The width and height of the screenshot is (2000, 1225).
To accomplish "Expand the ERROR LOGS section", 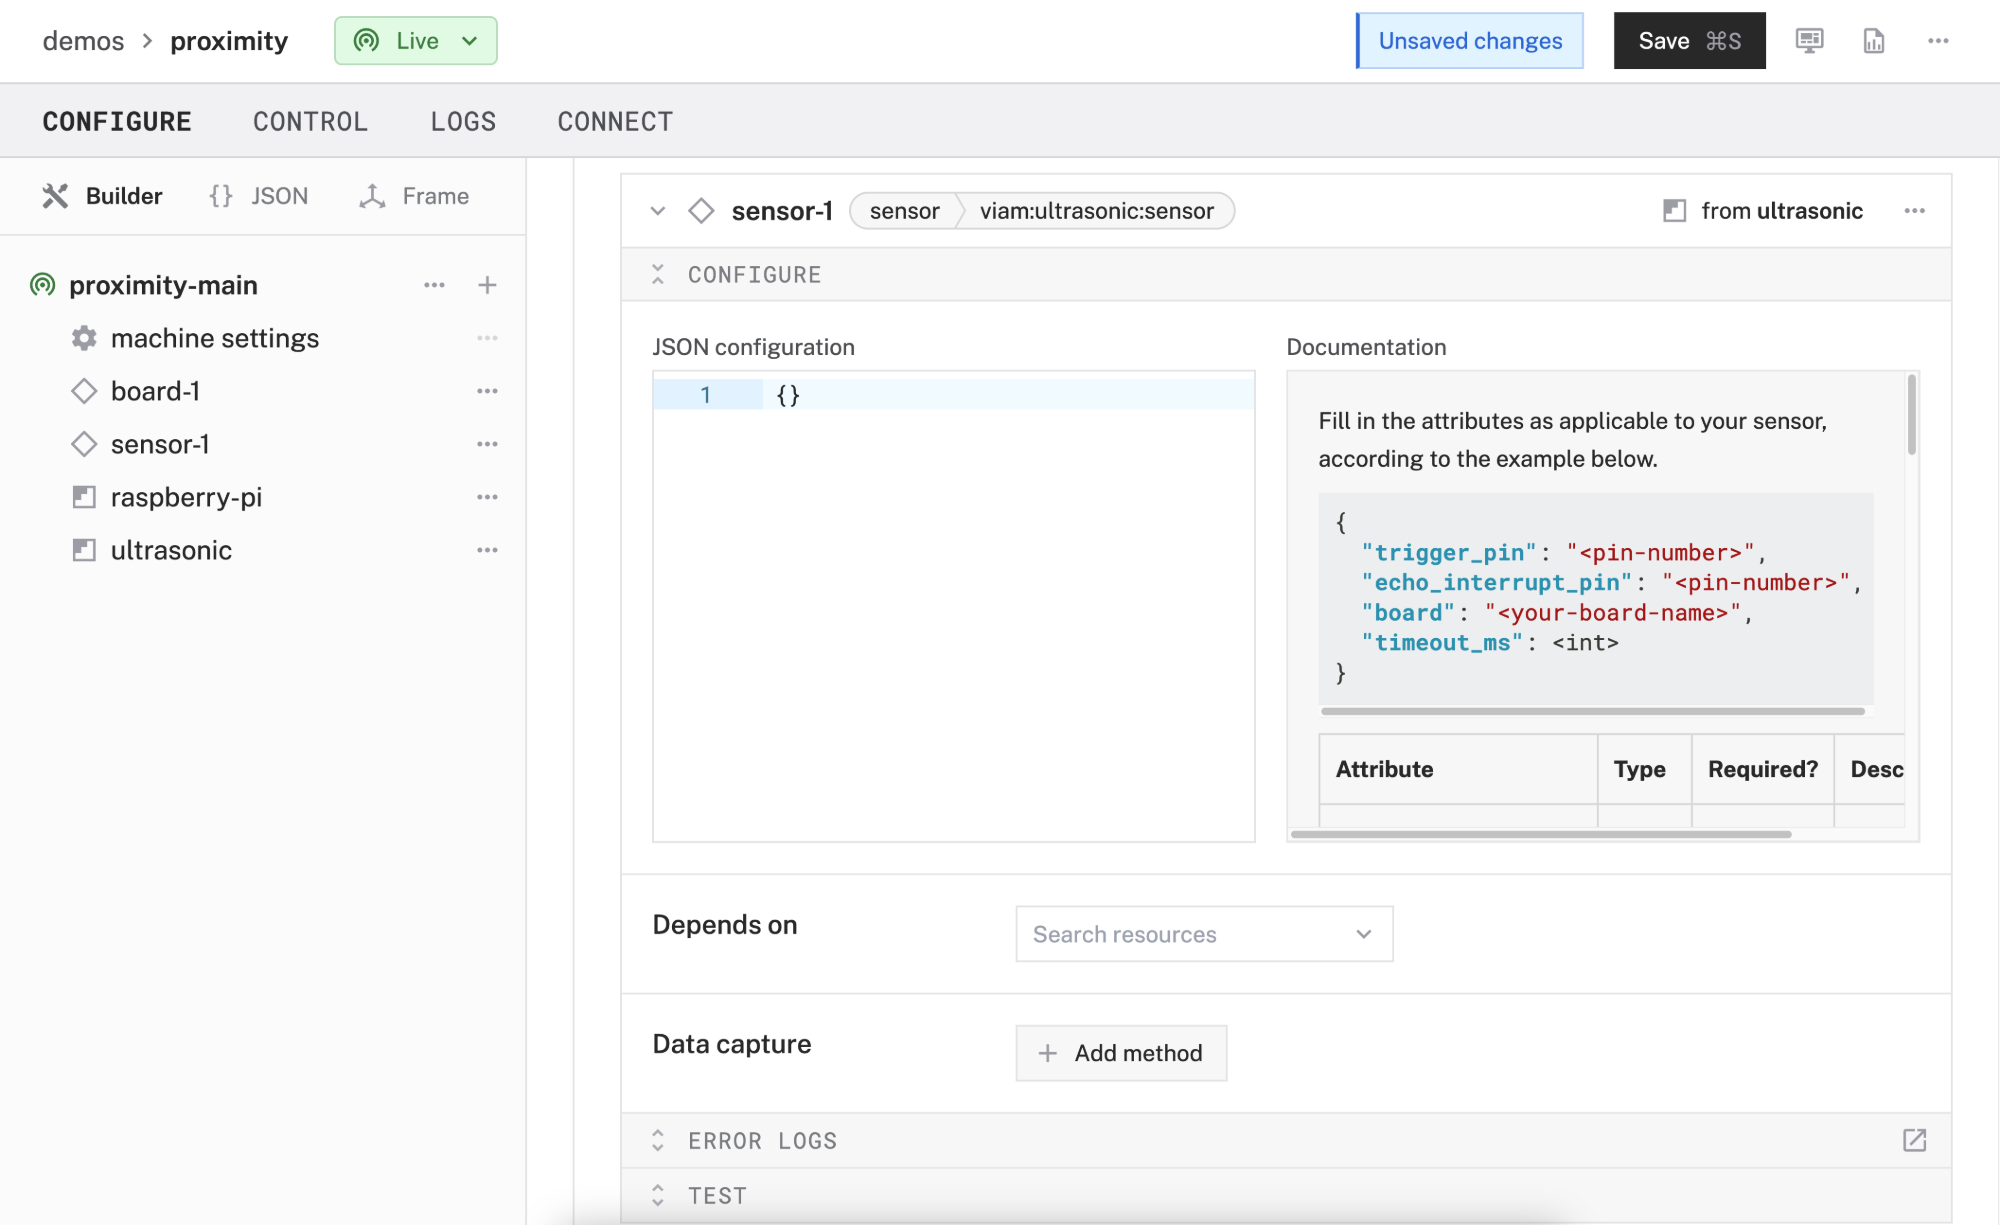I will 657,1141.
